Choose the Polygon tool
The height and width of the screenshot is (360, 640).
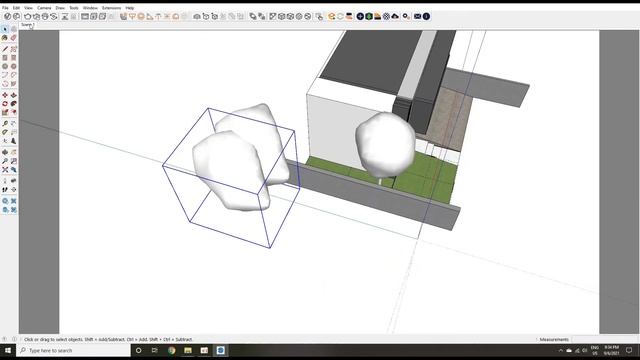[x=13, y=66]
